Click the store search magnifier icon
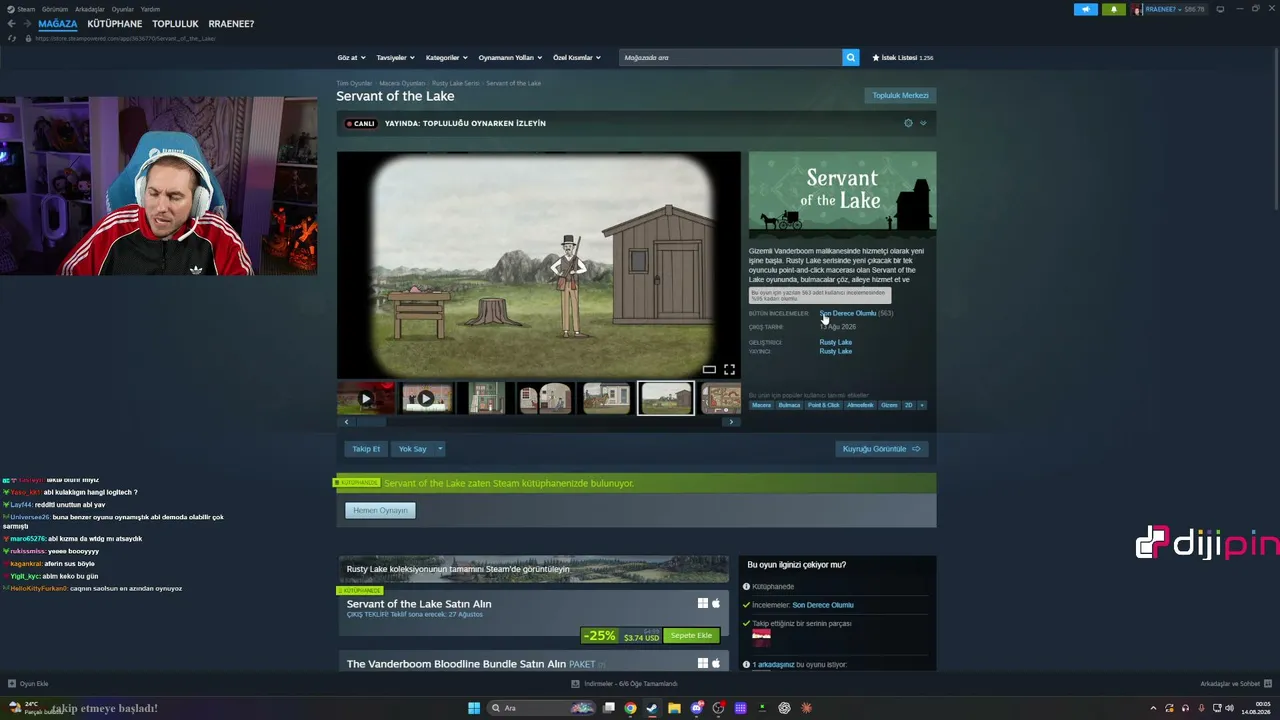The height and width of the screenshot is (720, 1280). pyautogui.click(x=851, y=58)
